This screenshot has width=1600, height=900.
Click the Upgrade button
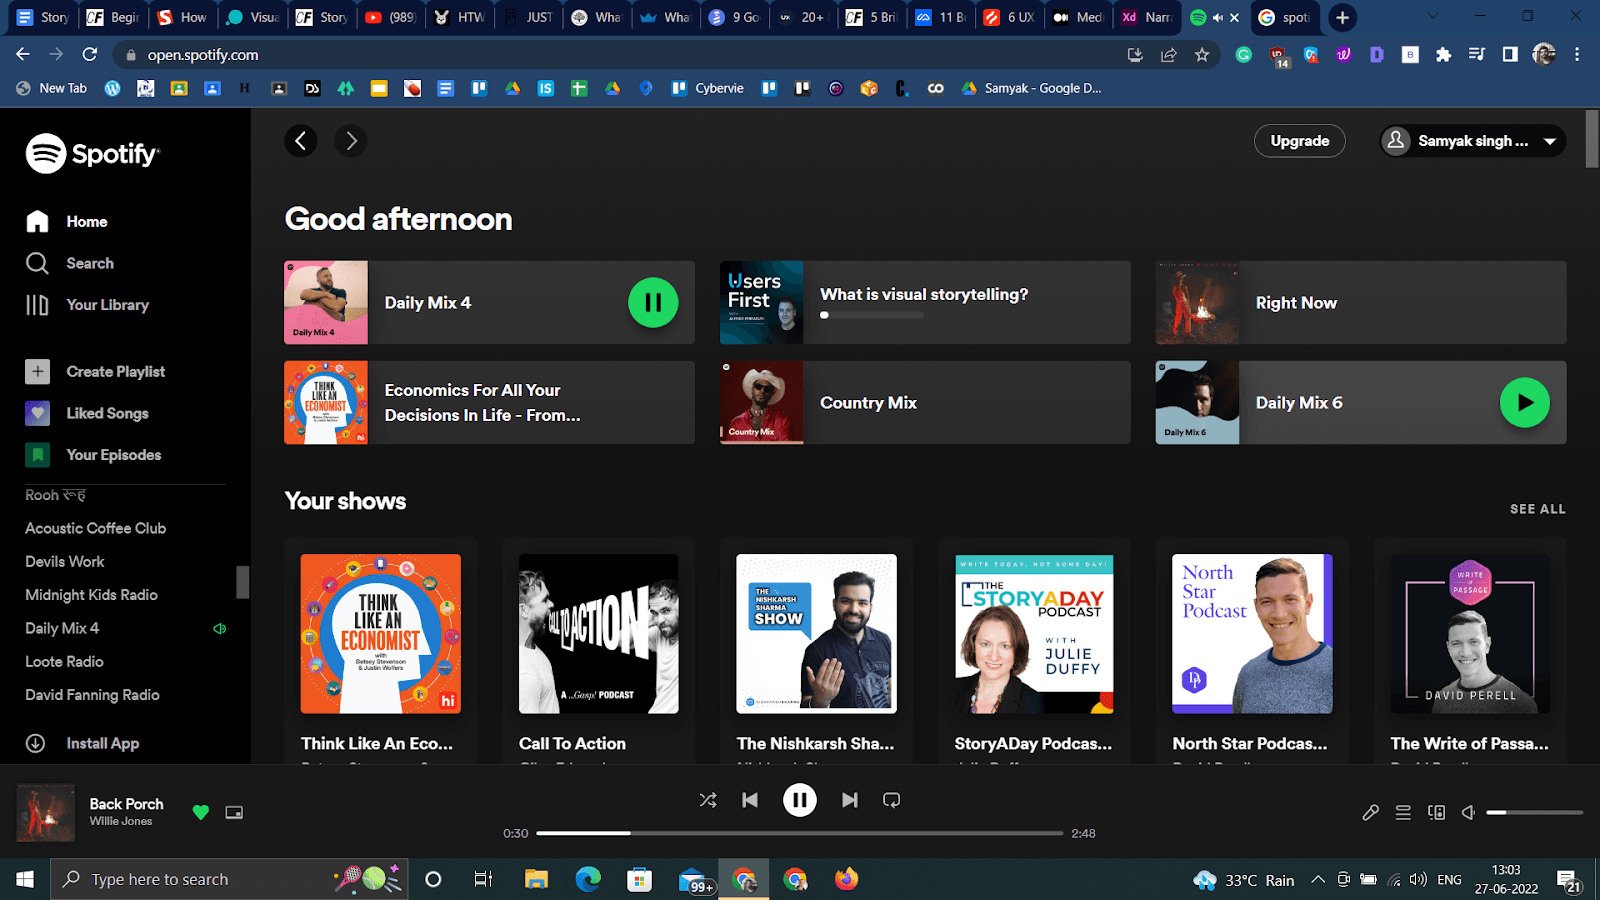[x=1299, y=140]
